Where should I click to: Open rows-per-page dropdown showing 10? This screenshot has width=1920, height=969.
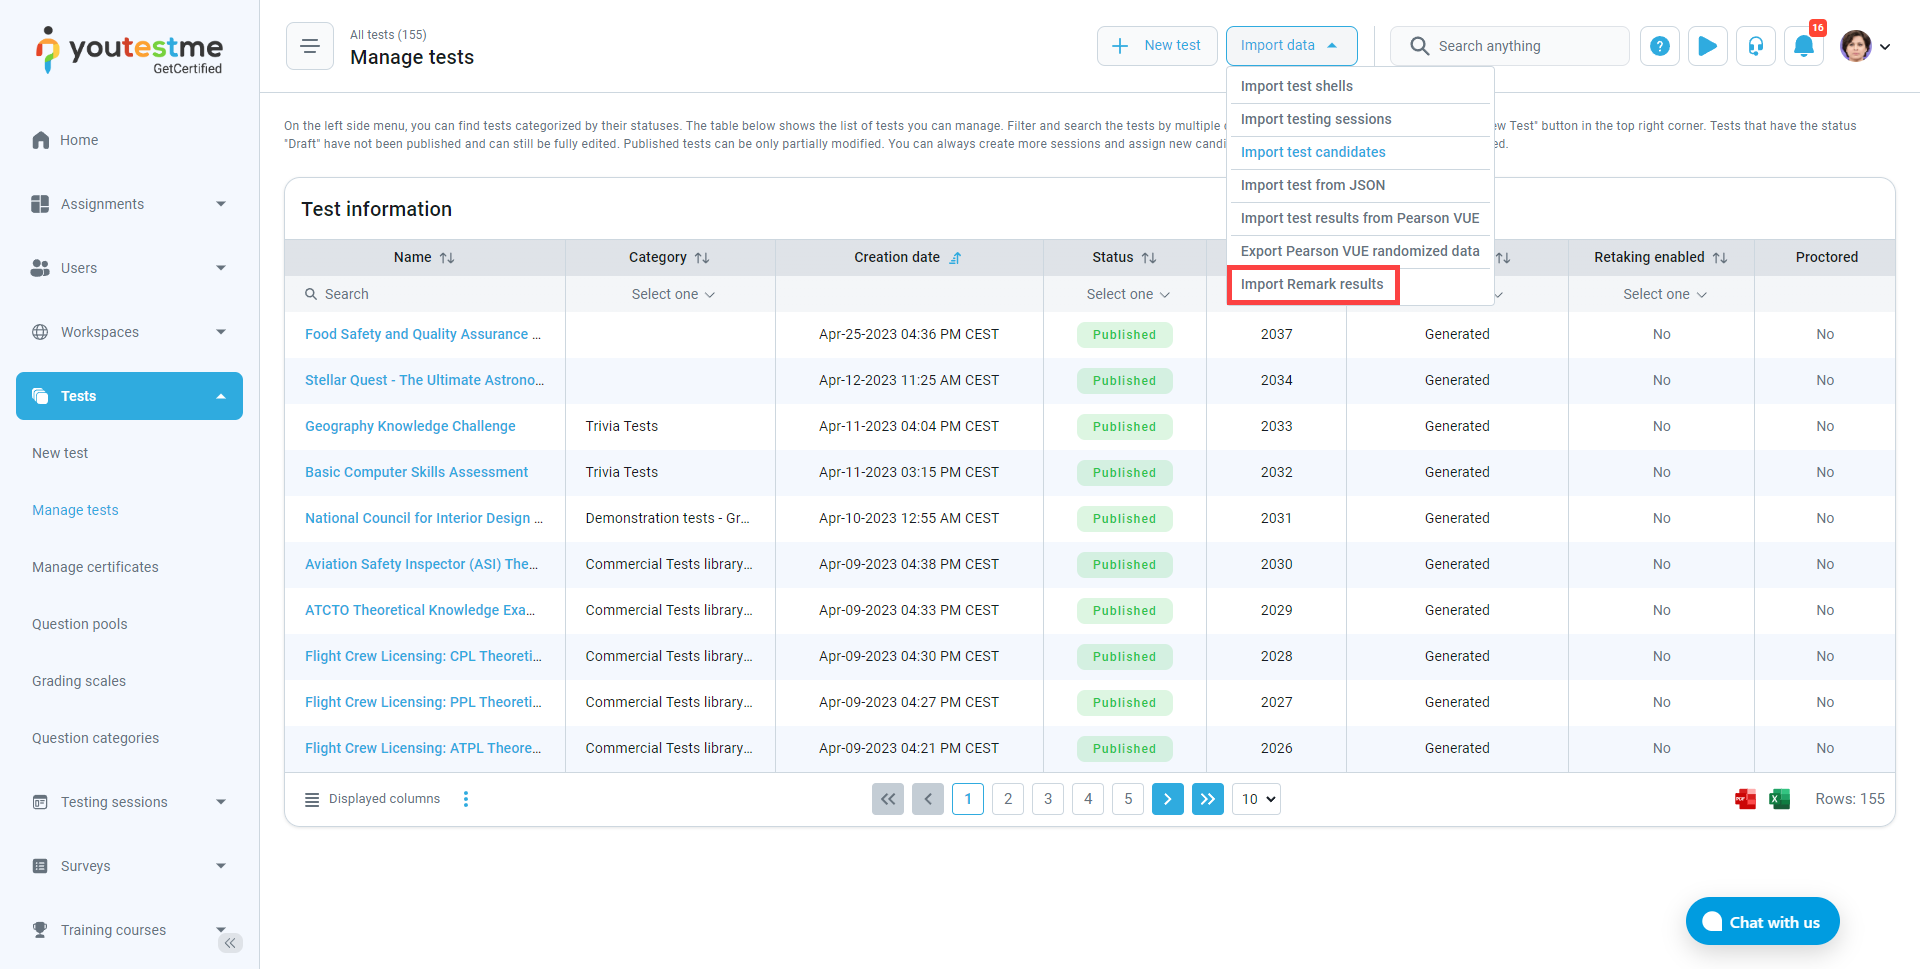point(1256,799)
